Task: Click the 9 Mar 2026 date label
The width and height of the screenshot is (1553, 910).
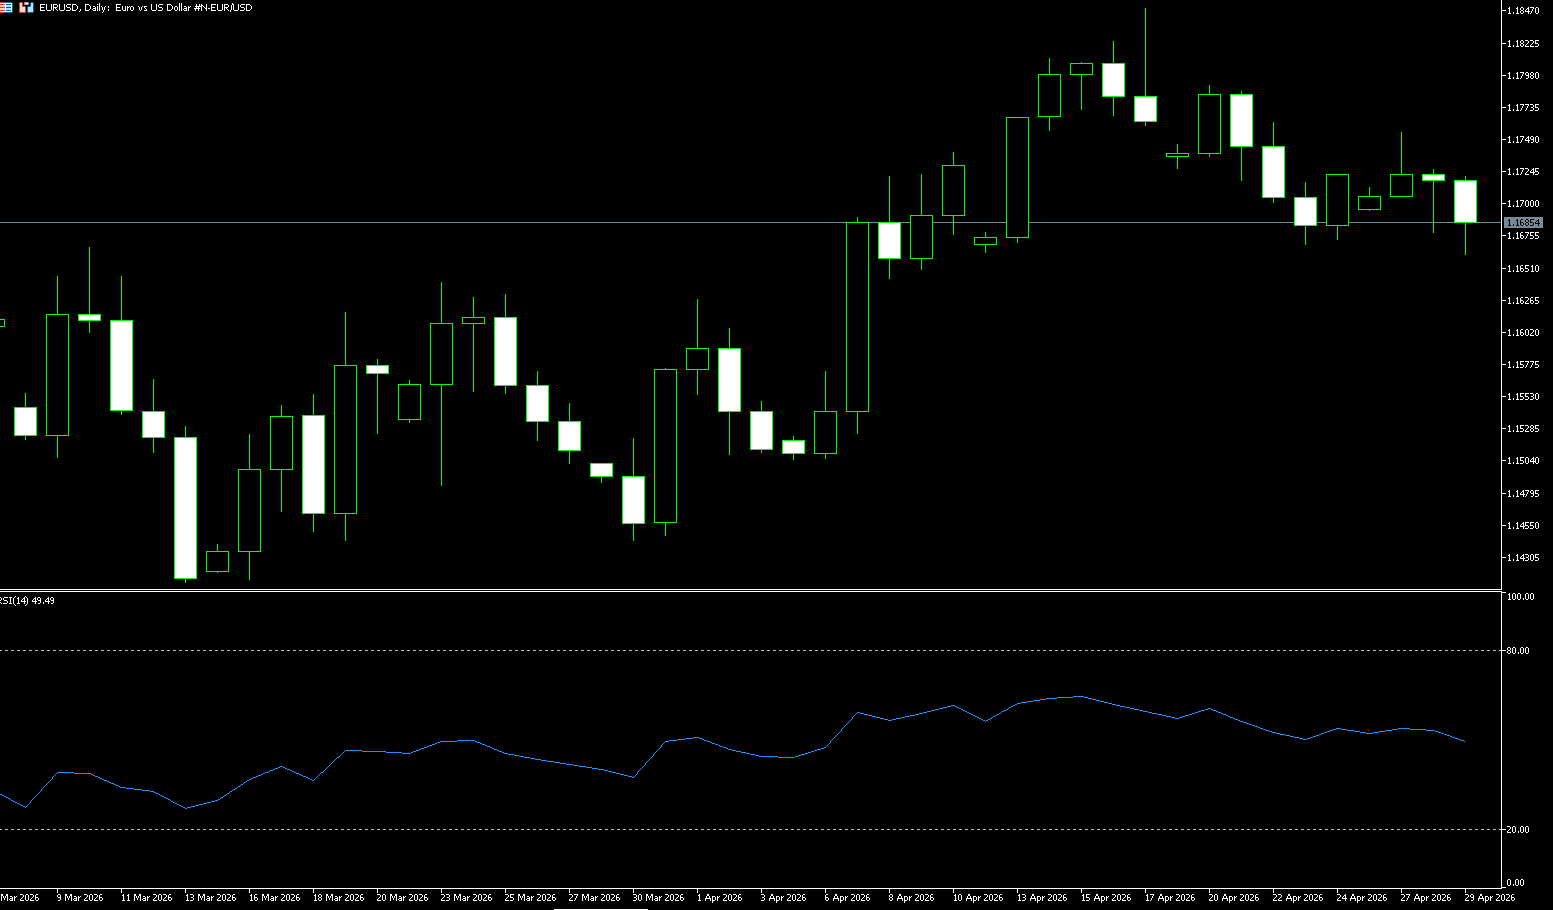Action: (x=80, y=898)
